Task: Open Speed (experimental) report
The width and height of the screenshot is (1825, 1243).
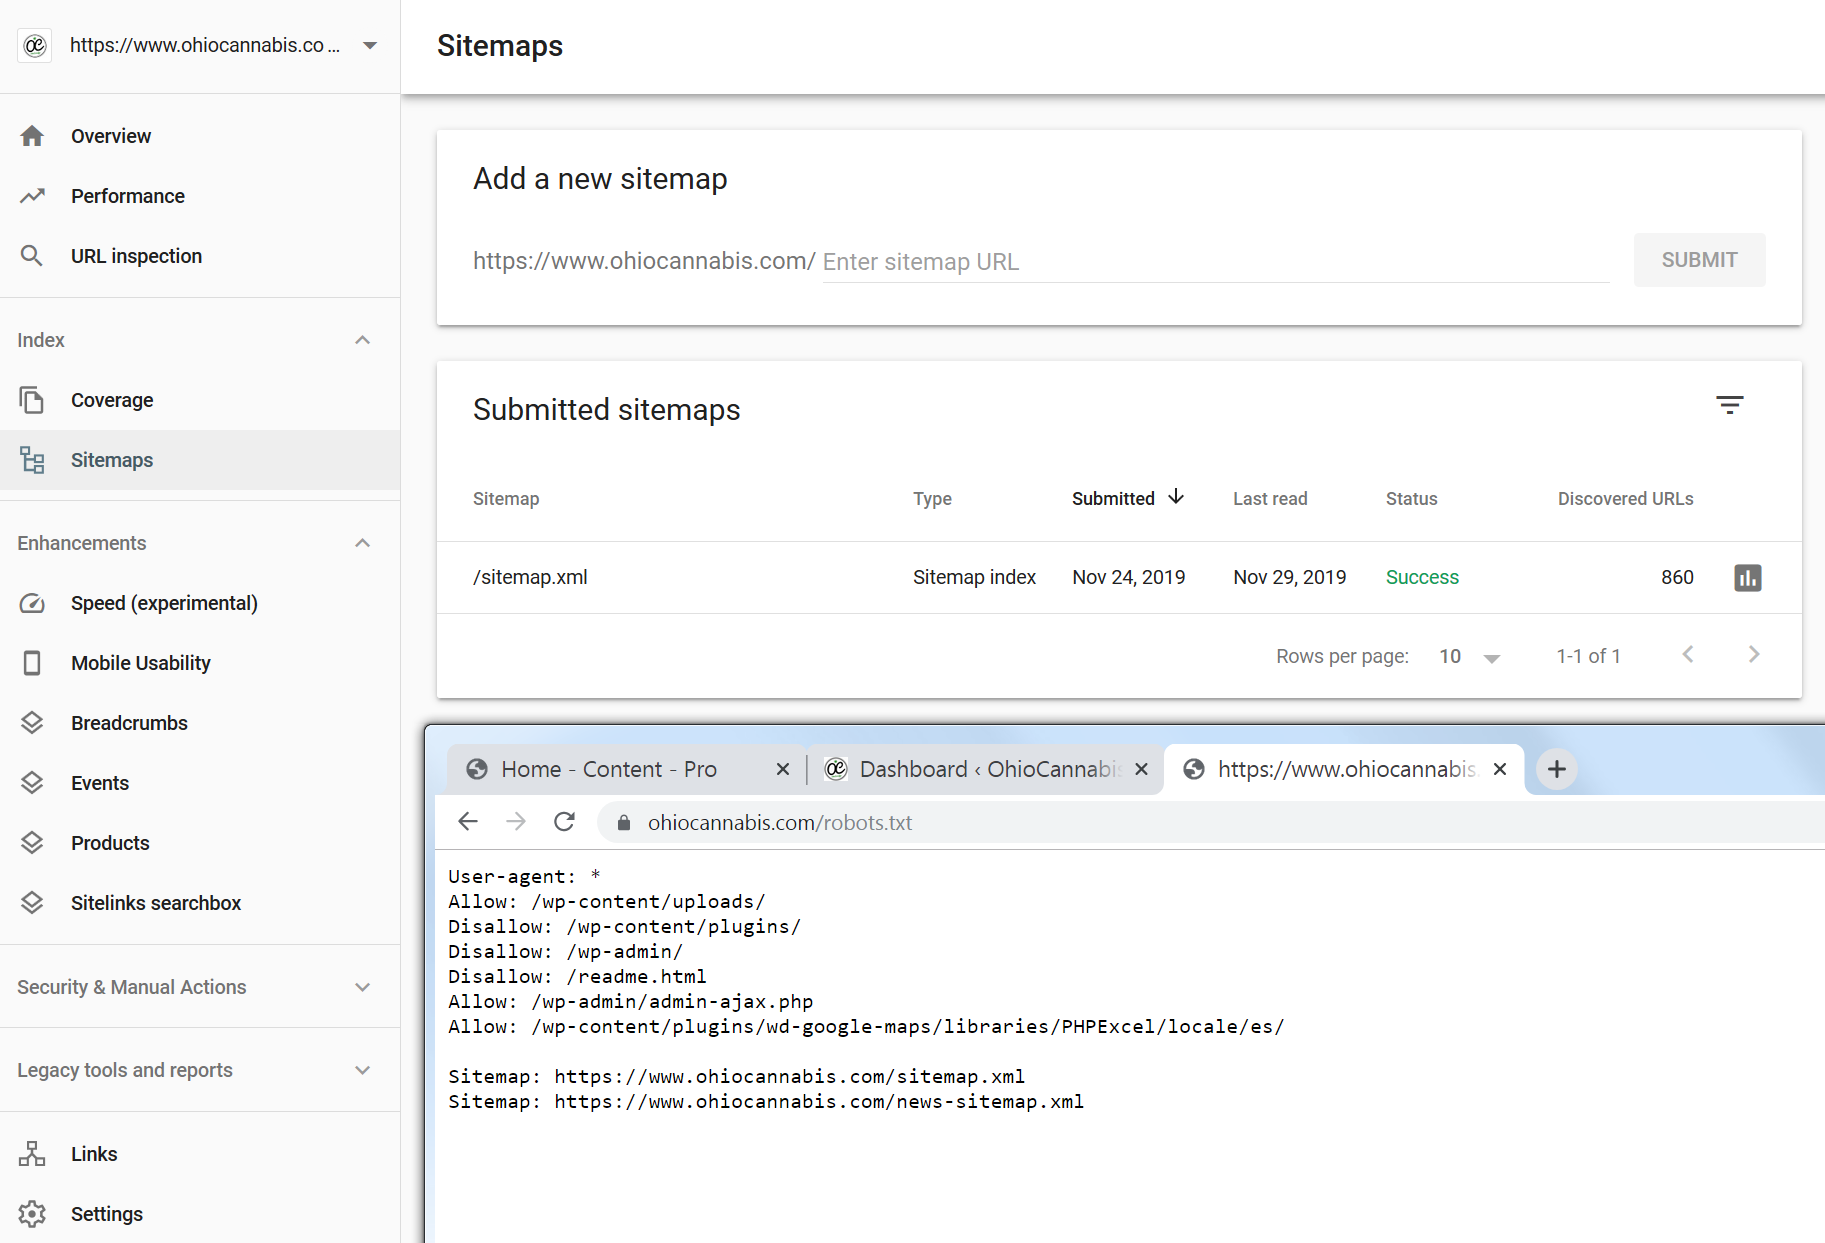Action: point(200,603)
